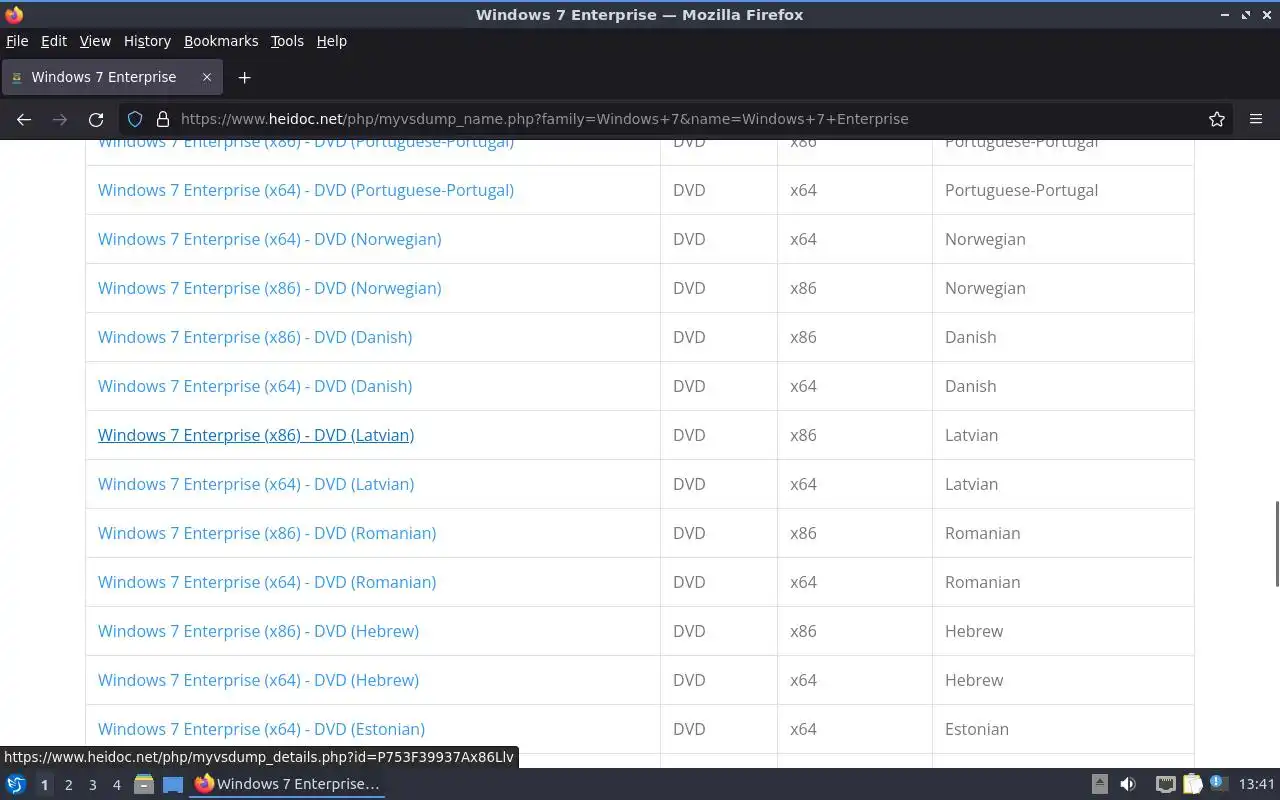Open Windows 7 Enterprise (x86) Hebrew link
Image resolution: width=1280 pixels, height=800 pixels.
[x=258, y=631]
